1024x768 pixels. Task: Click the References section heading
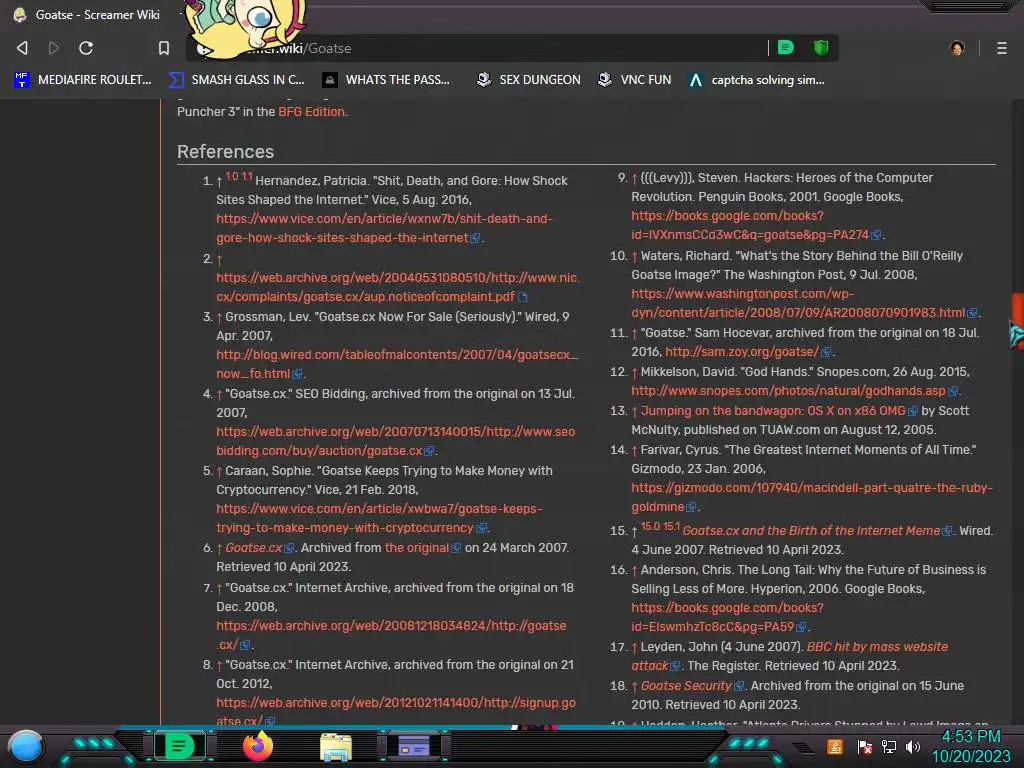pyautogui.click(x=225, y=152)
